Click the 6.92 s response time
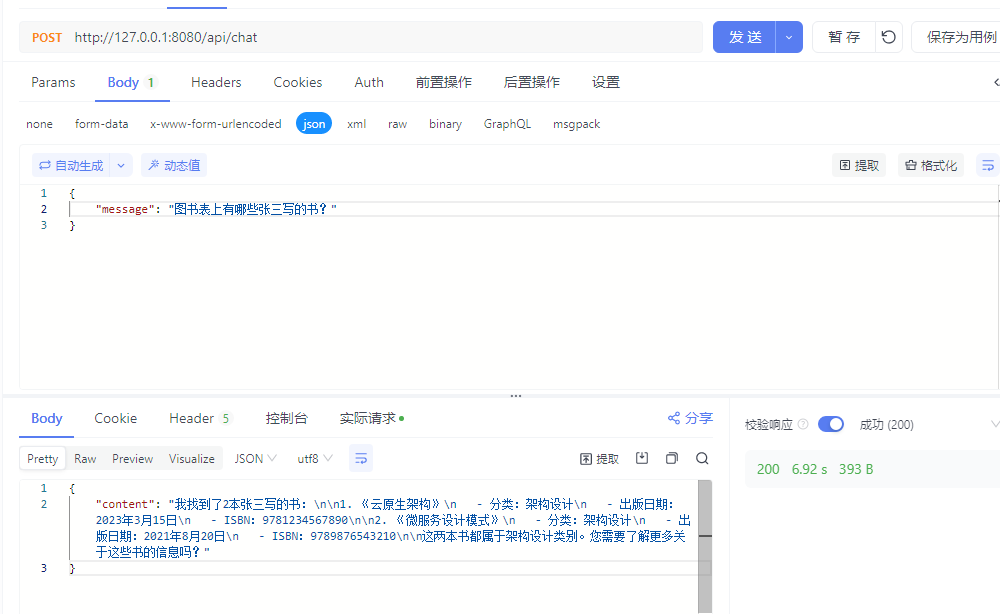Viewport: 1000px width, 614px height. tap(809, 469)
